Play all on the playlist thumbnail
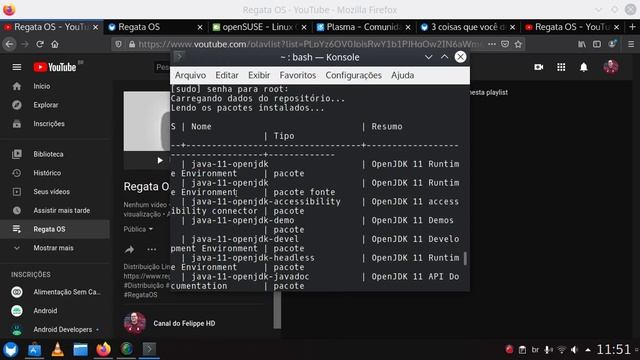This screenshot has height=360, width=640. coord(160,160)
